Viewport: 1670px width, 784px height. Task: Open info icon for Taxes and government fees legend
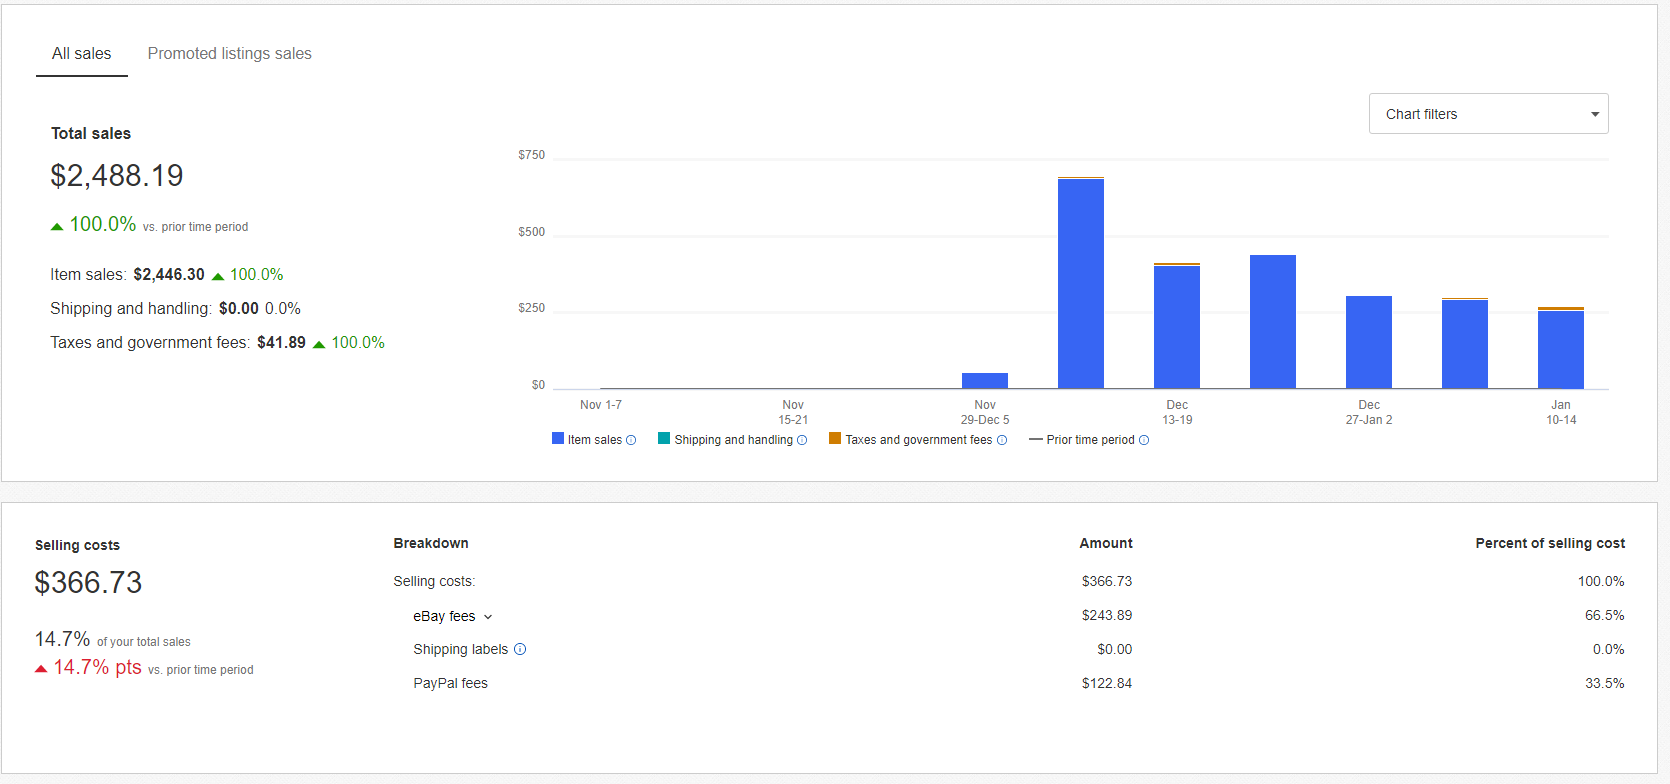[1002, 440]
